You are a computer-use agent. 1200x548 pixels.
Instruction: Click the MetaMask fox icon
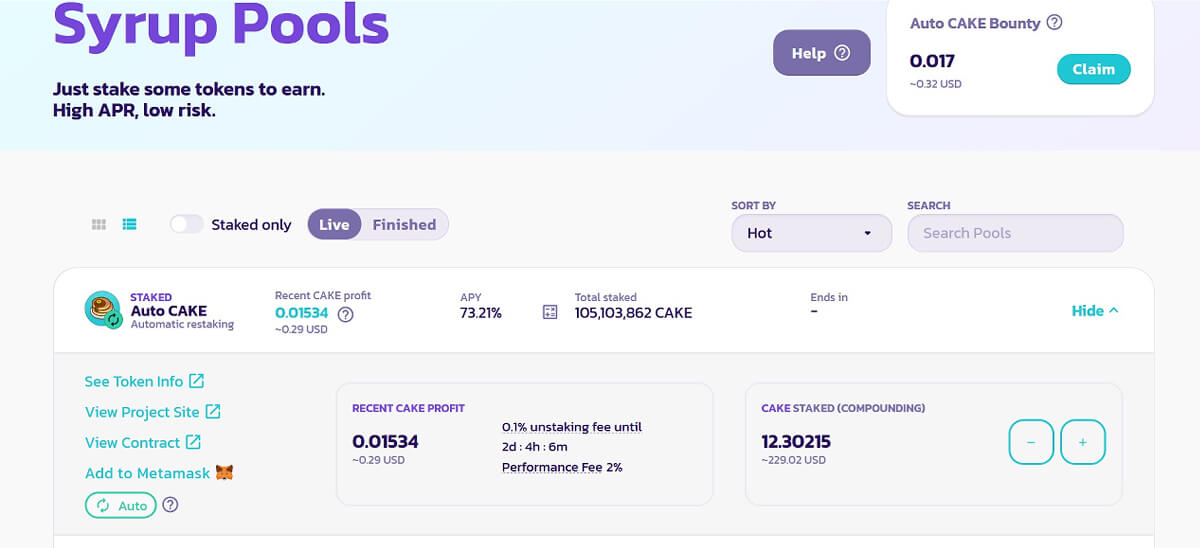coord(225,473)
